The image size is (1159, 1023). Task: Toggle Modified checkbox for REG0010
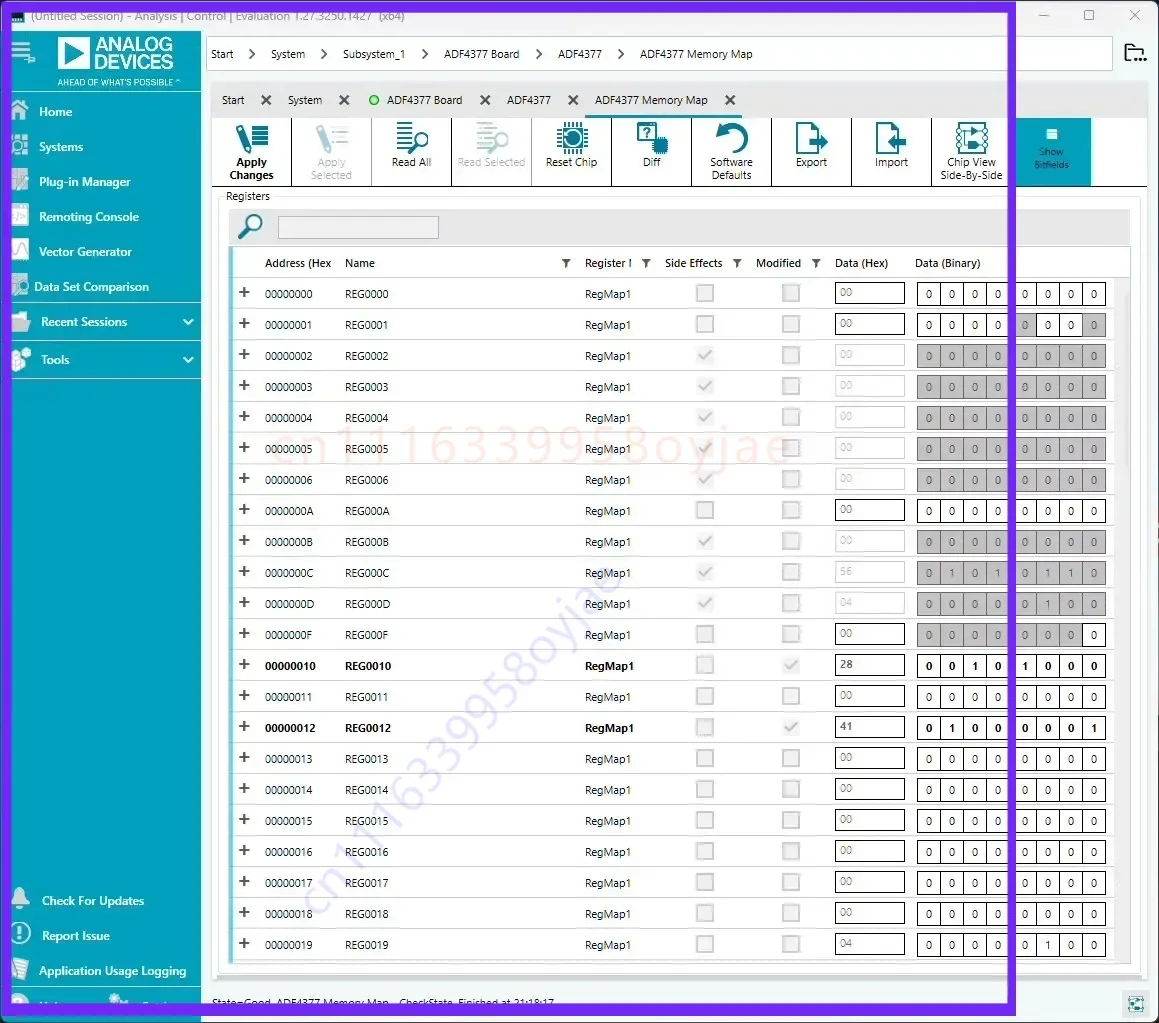791,665
